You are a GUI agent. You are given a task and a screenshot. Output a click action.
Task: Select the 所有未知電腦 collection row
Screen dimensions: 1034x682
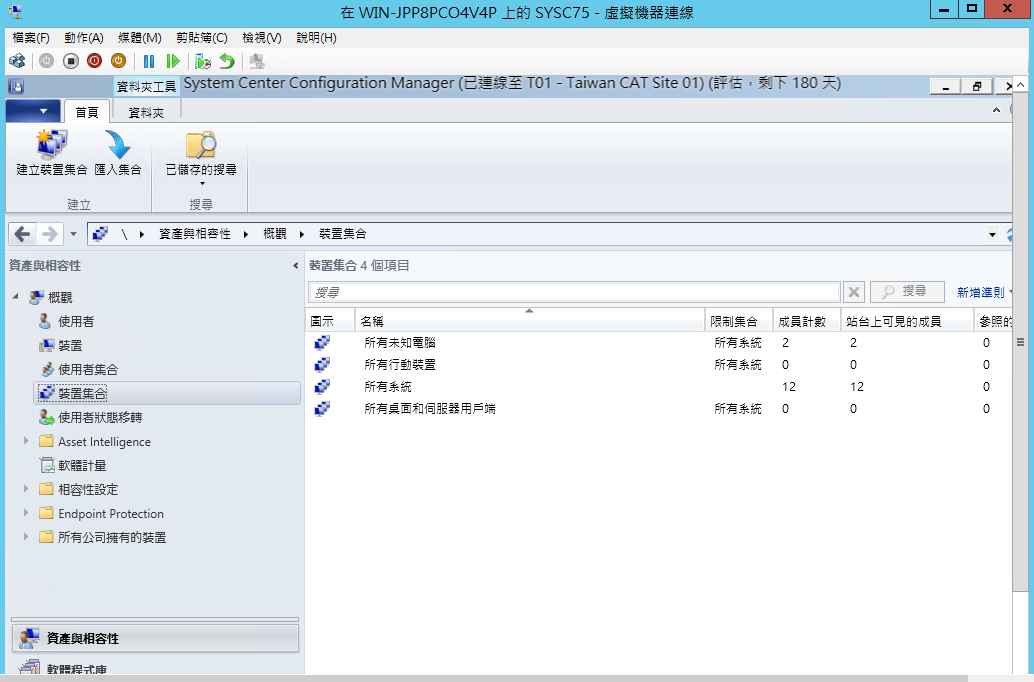(658, 342)
